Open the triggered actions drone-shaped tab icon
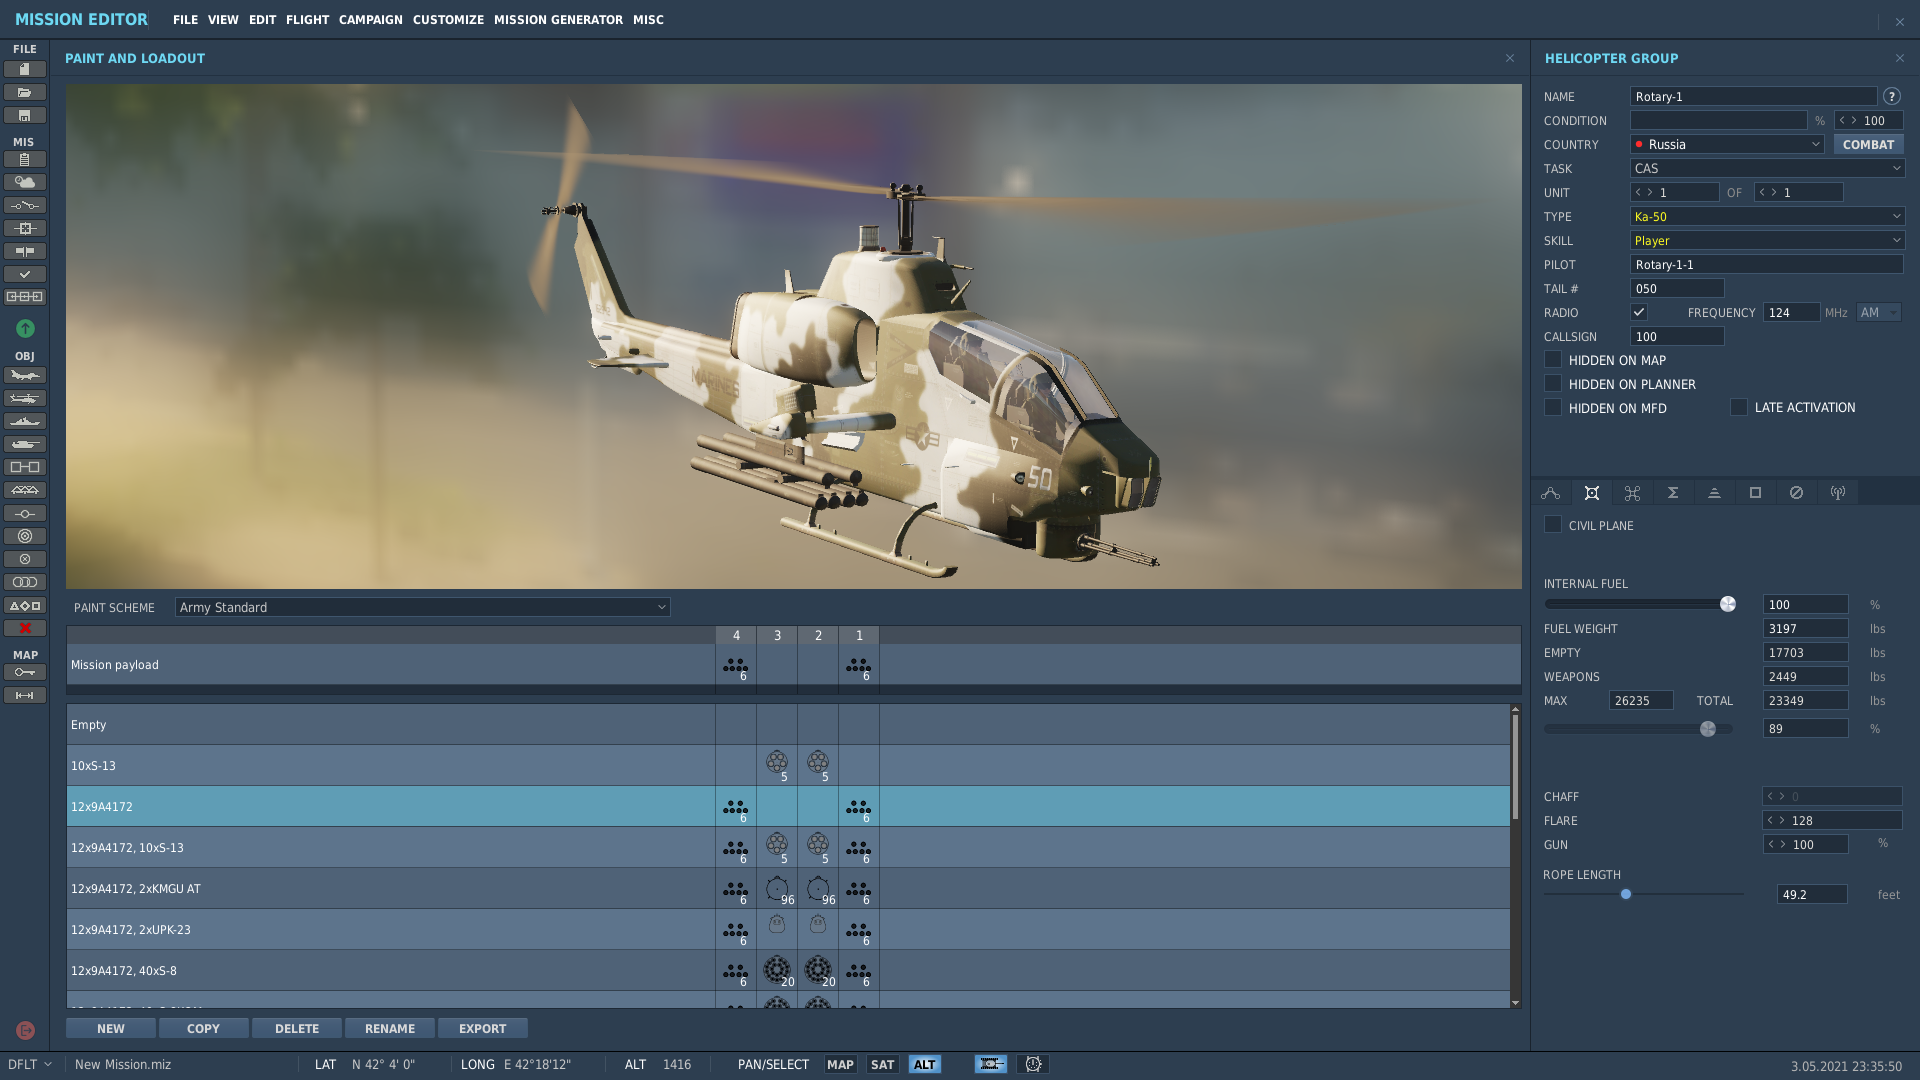The height and width of the screenshot is (1080, 1920). 1633,493
